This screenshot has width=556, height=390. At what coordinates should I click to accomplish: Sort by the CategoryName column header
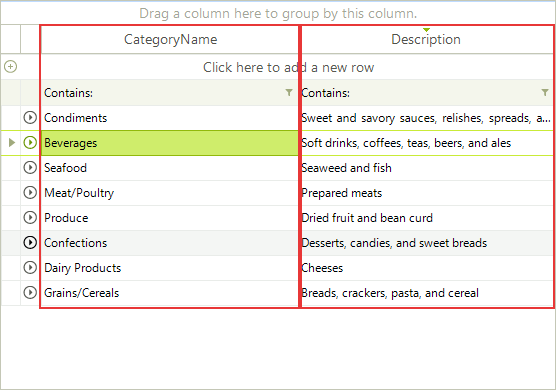(170, 39)
